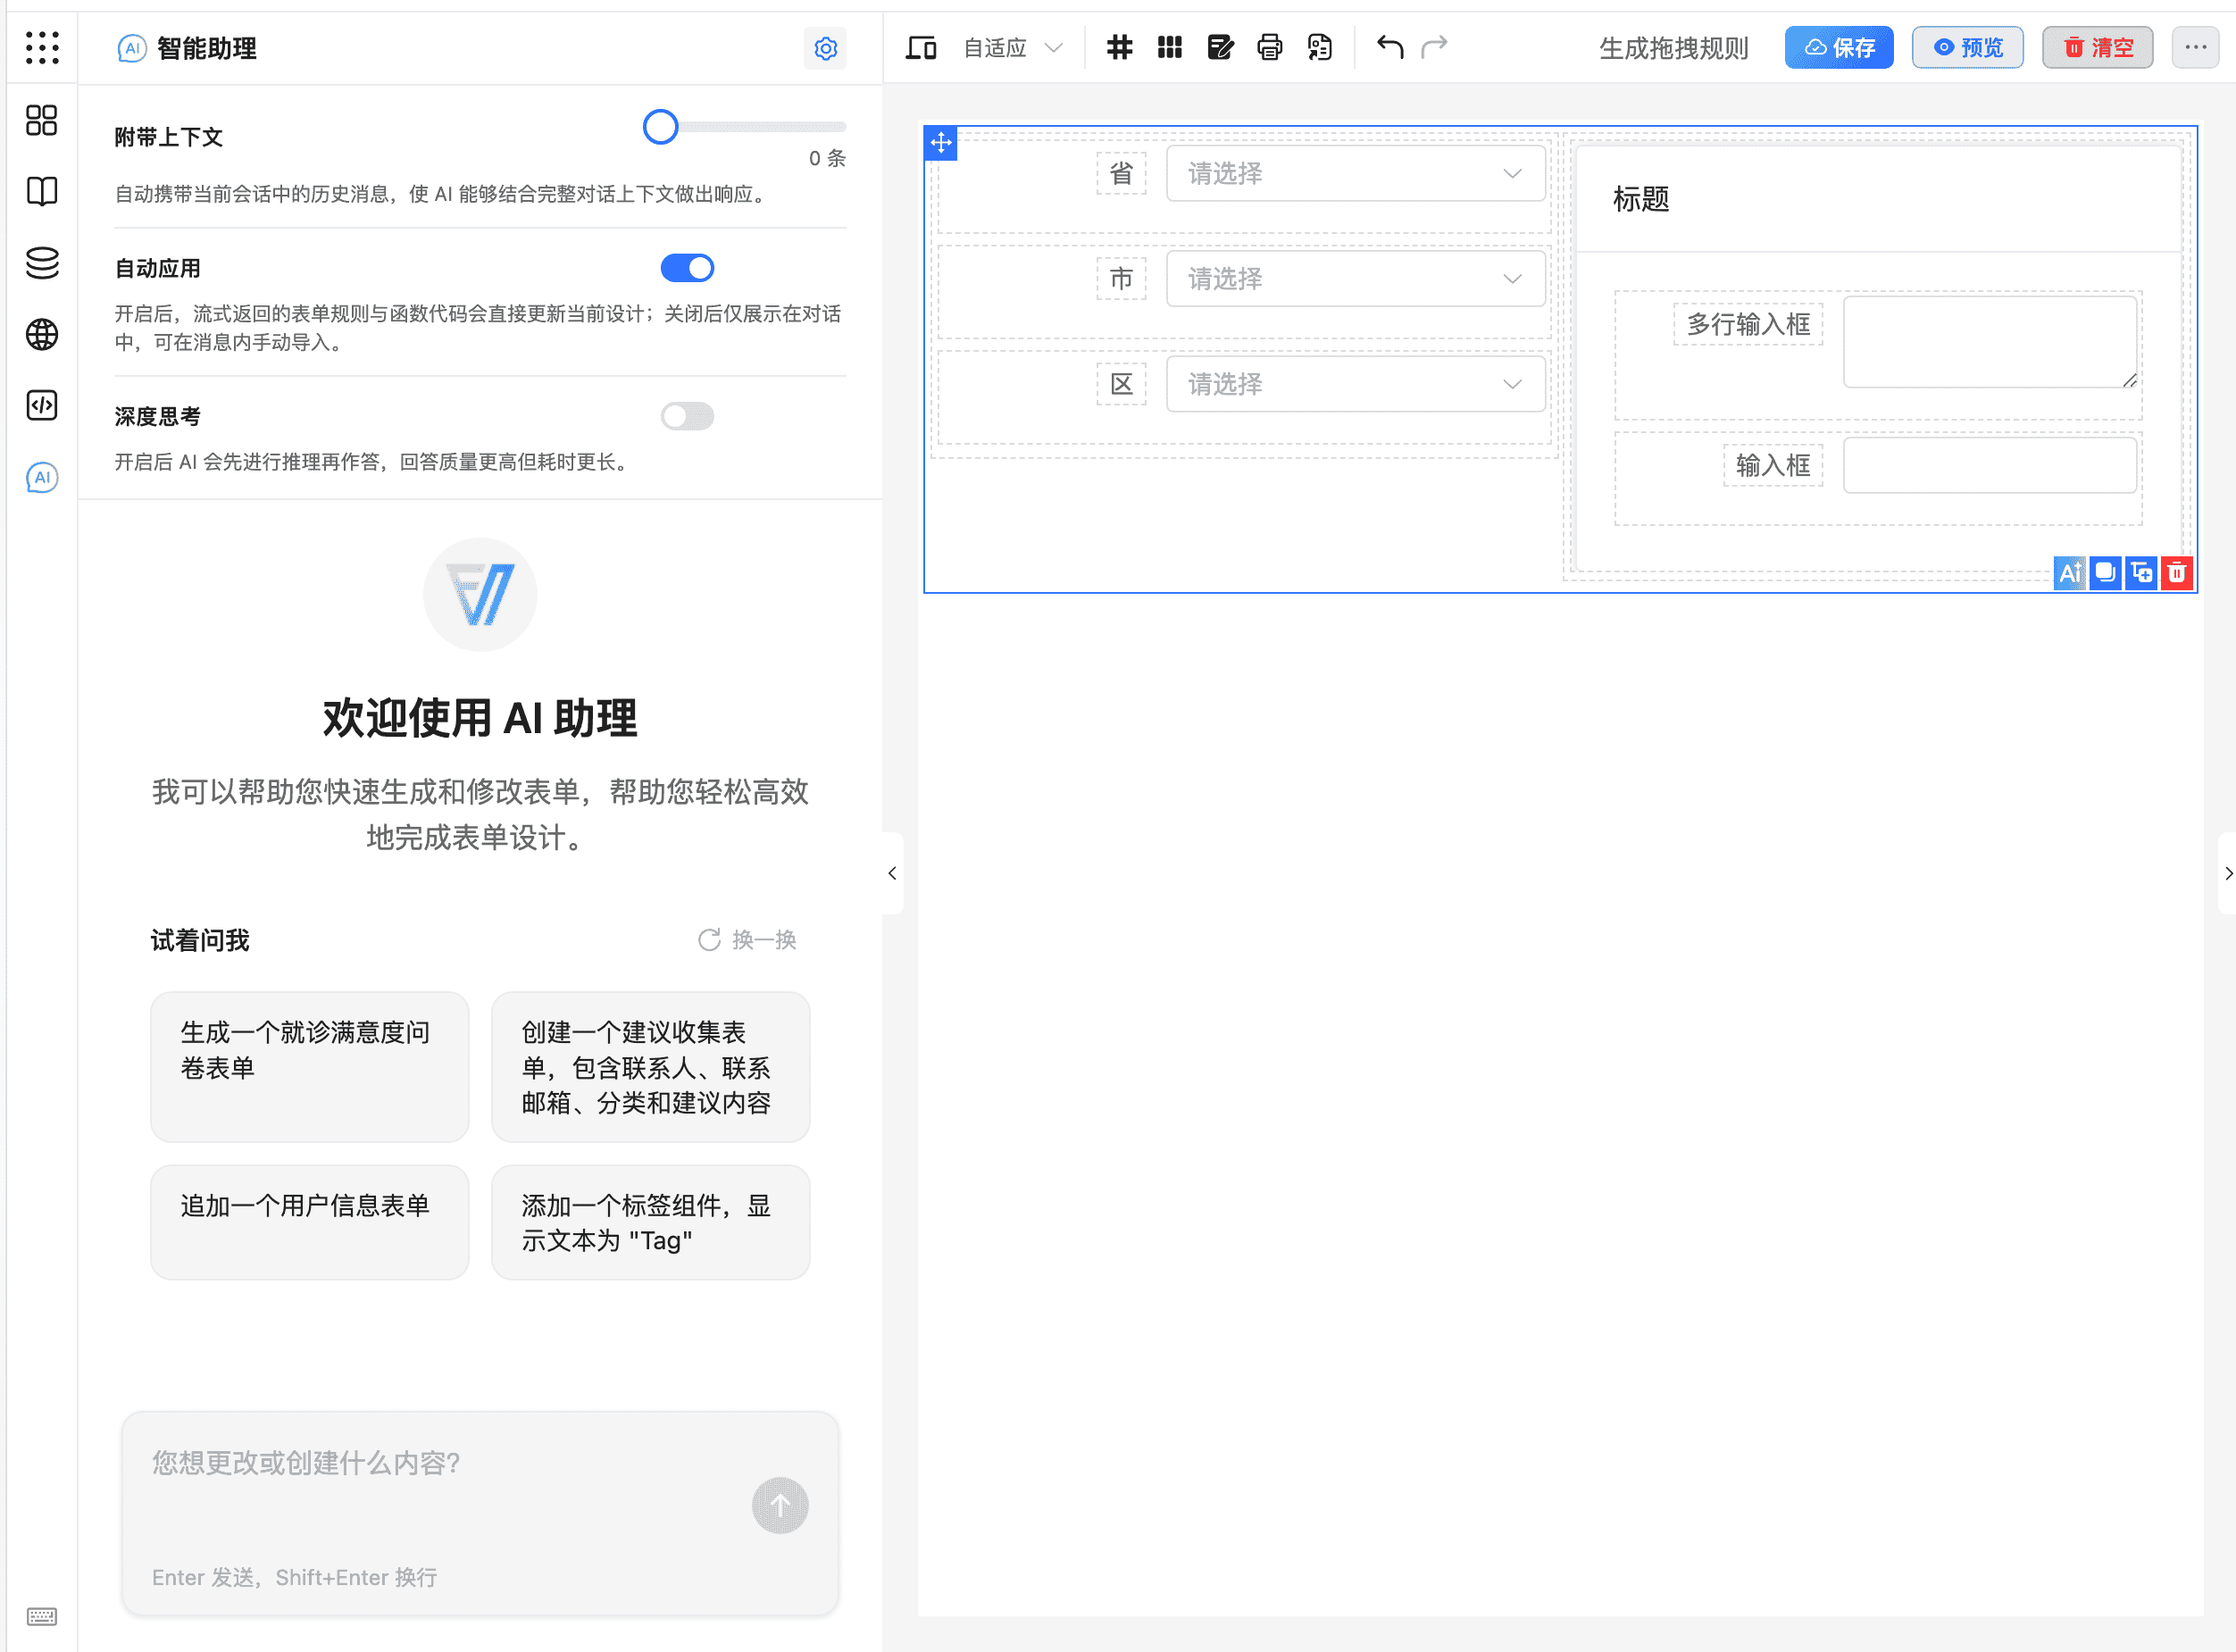Expand the right panel with chevron handle
This screenshot has width=2236, height=1652.
2228,873
